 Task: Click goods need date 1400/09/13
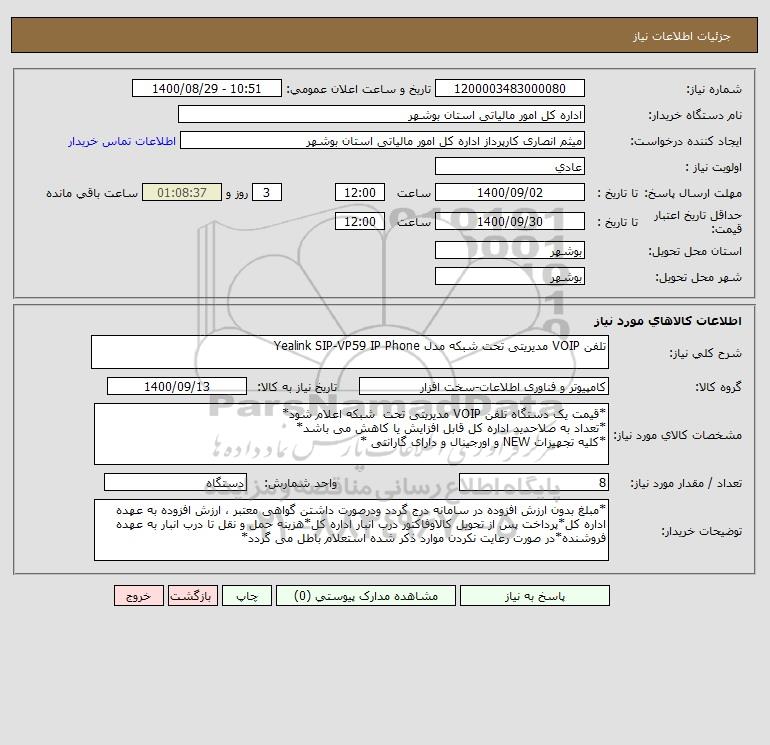177,386
